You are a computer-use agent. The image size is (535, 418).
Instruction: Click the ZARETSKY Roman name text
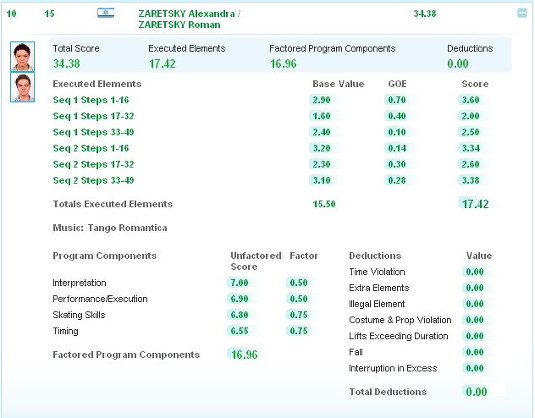179,25
